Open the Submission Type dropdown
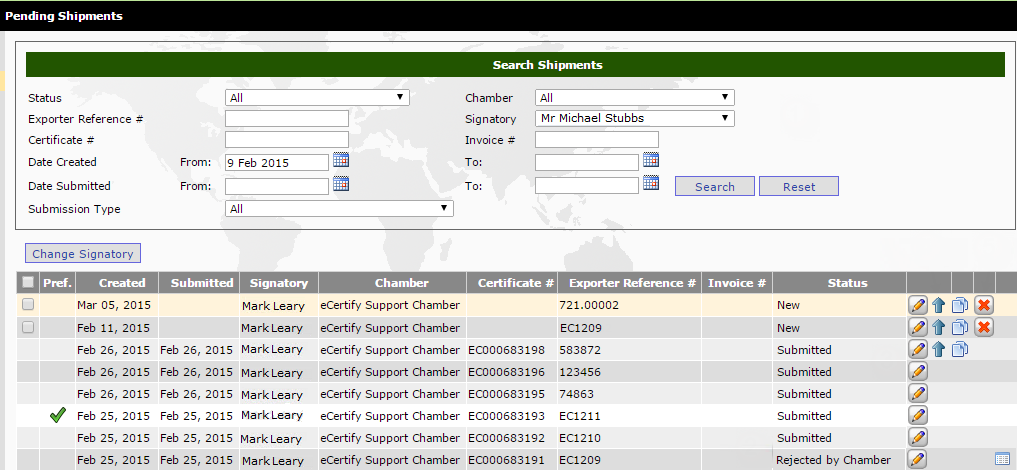Screen dimensions: 1017x470 point(339,209)
